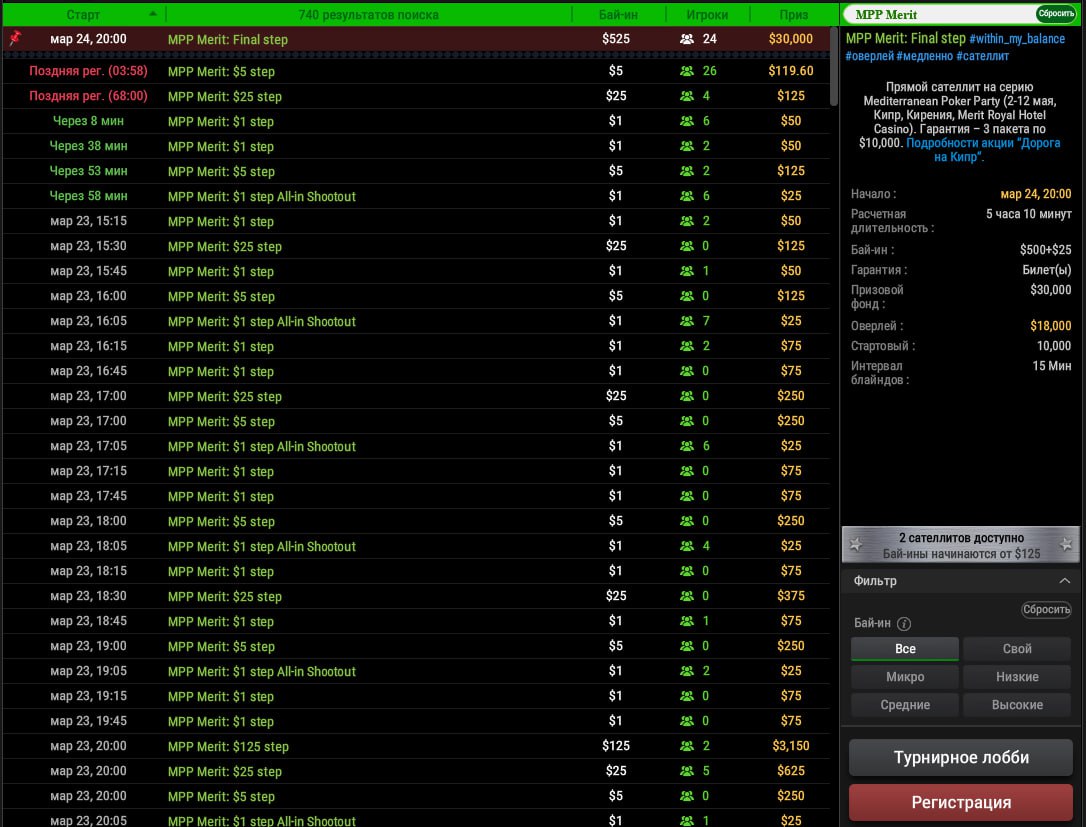Click #медленно hashtag
Viewport: 1086px width, 827px height.
click(x=925, y=56)
